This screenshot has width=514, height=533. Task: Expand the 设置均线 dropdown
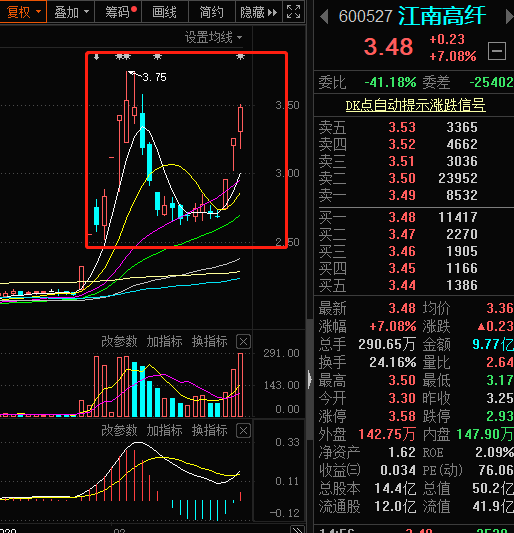213,37
